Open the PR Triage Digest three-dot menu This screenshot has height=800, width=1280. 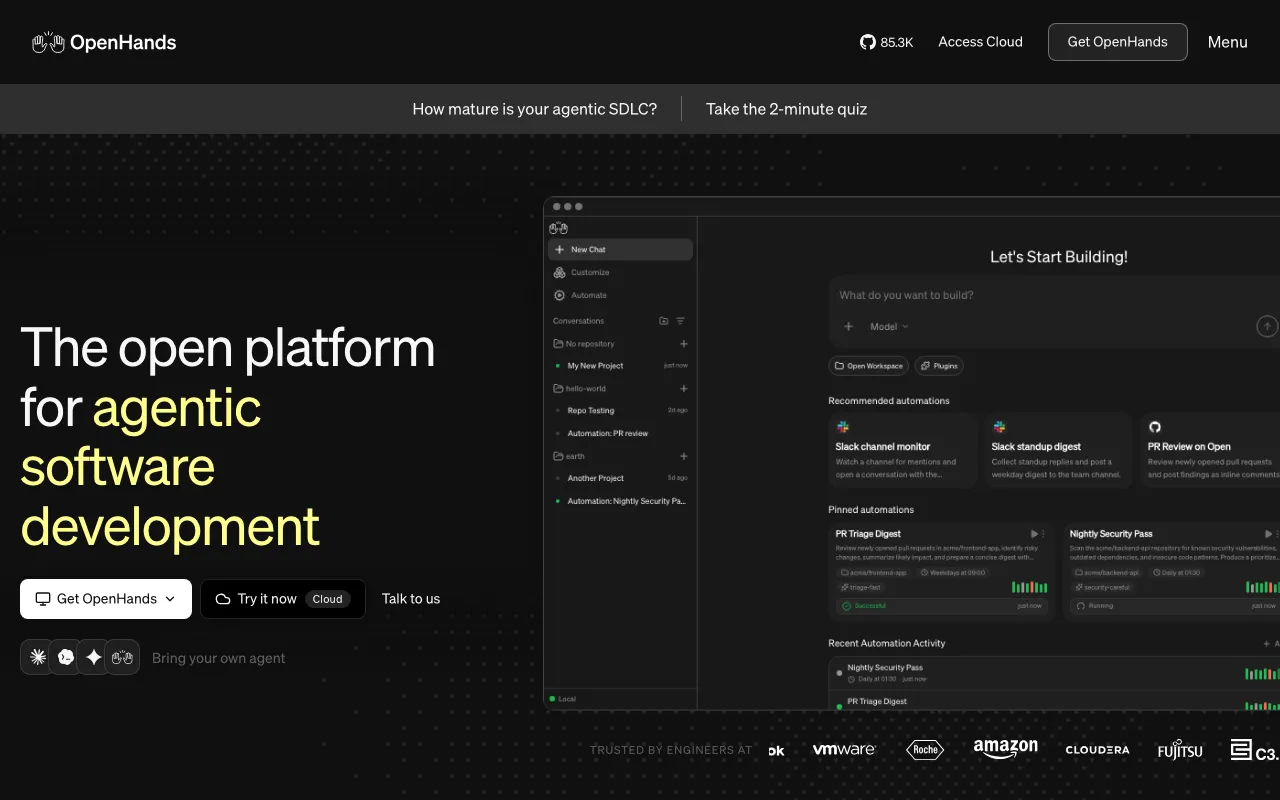click(1043, 534)
